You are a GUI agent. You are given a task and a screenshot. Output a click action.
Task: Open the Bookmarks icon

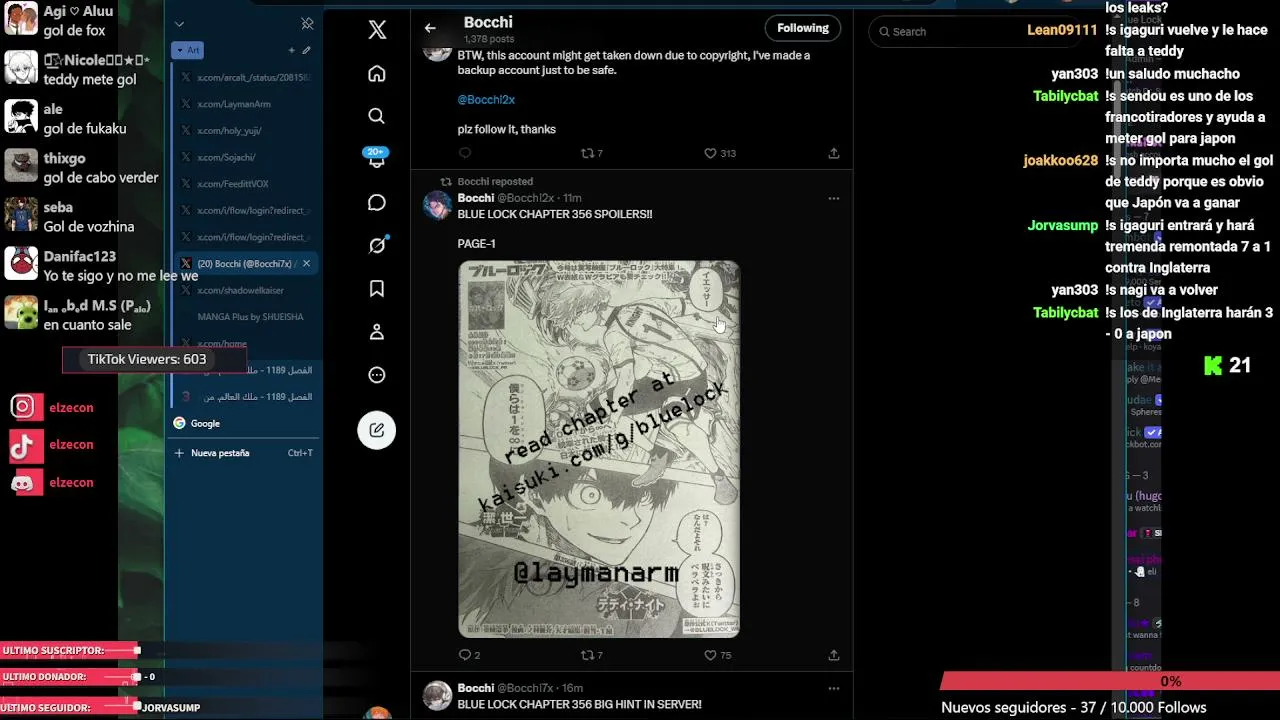point(377,289)
